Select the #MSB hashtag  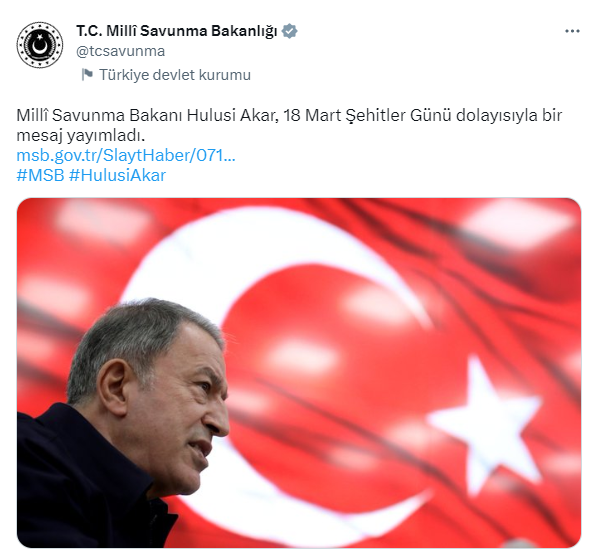(x=40, y=175)
